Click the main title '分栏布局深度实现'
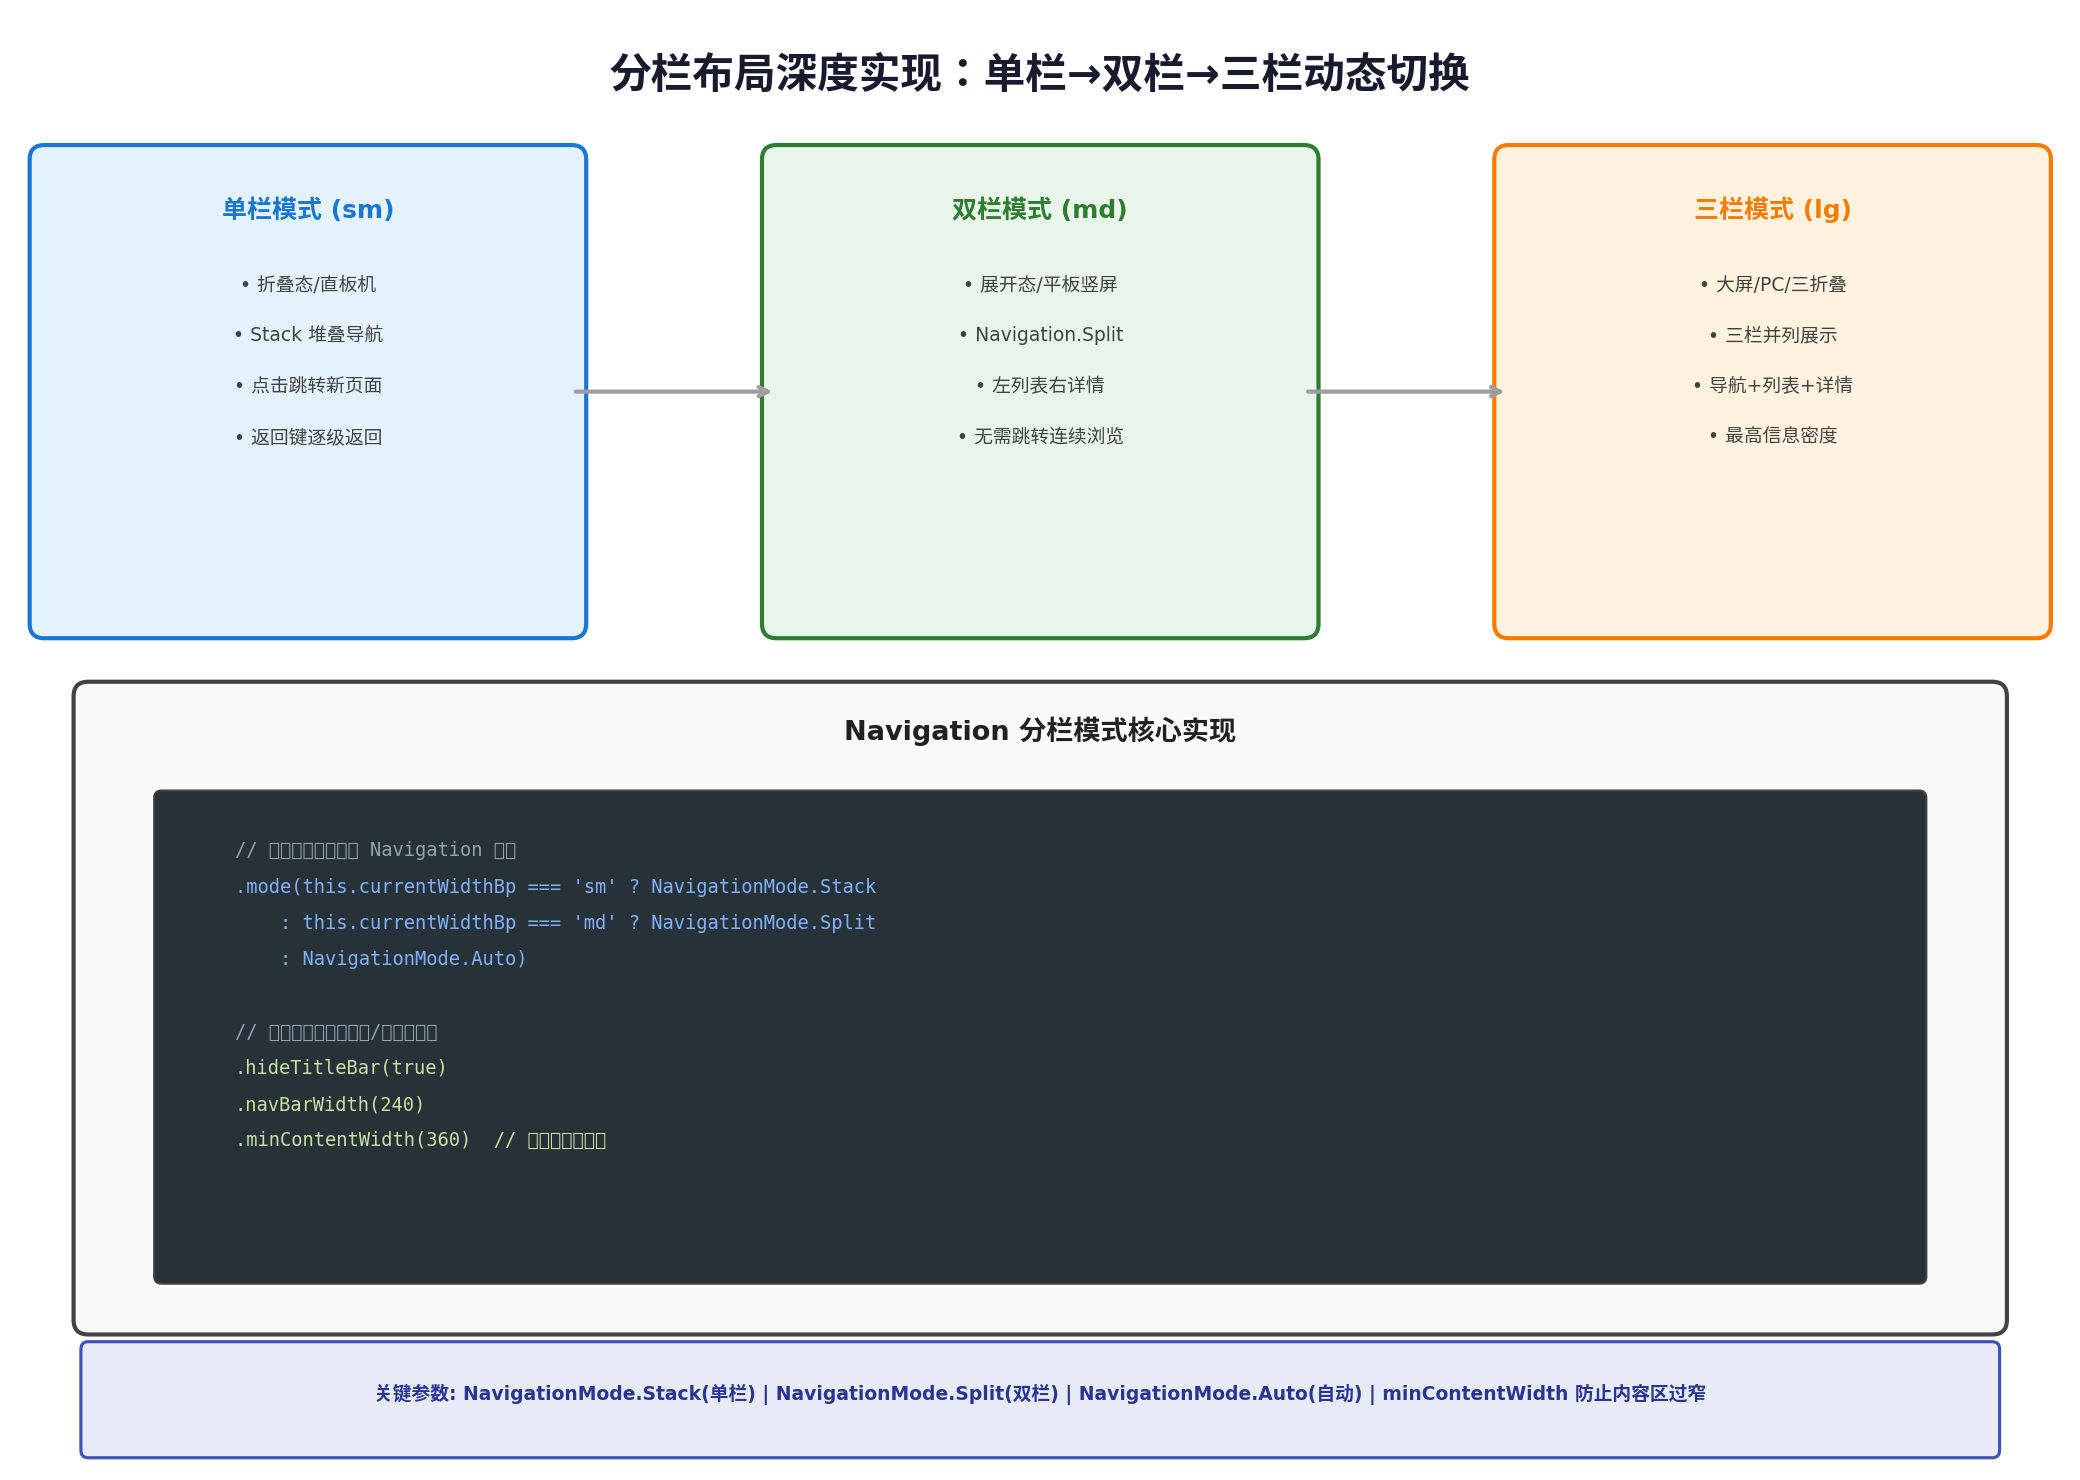The width and height of the screenshot is (2080, 1480). tap(775, 73)
